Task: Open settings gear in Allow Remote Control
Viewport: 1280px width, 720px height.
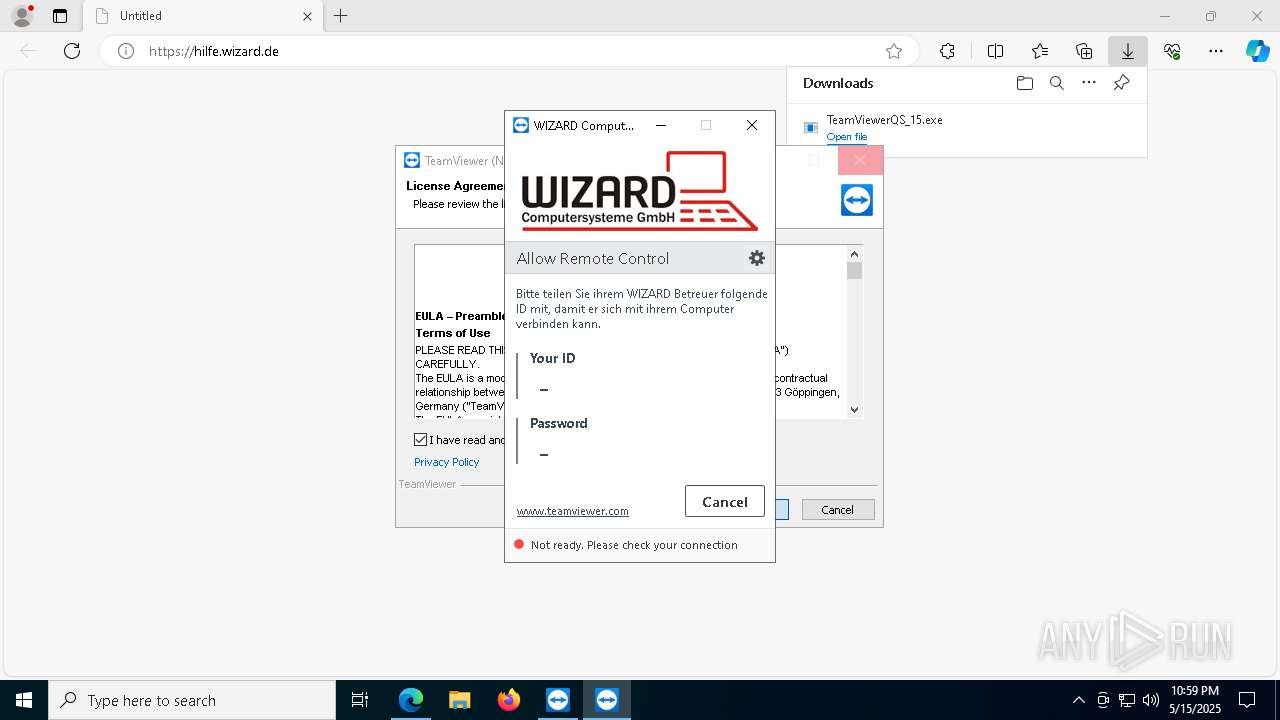Action: pyautogui.click(x=757, y=258)
